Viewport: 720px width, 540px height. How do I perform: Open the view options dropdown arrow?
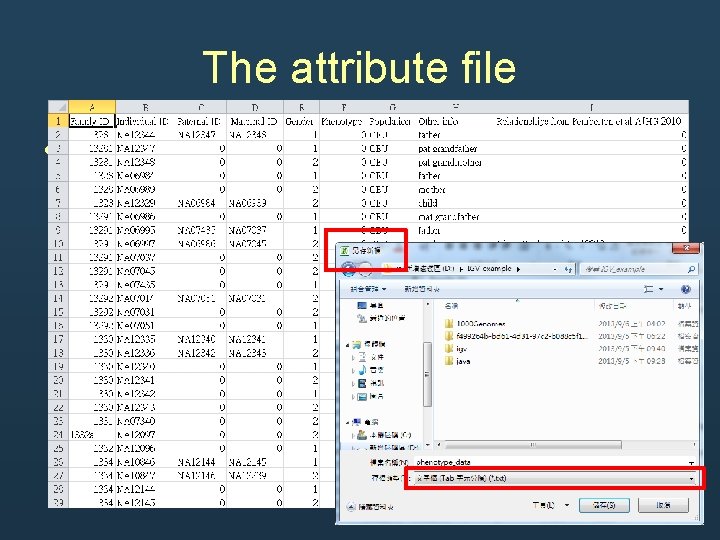661,289
